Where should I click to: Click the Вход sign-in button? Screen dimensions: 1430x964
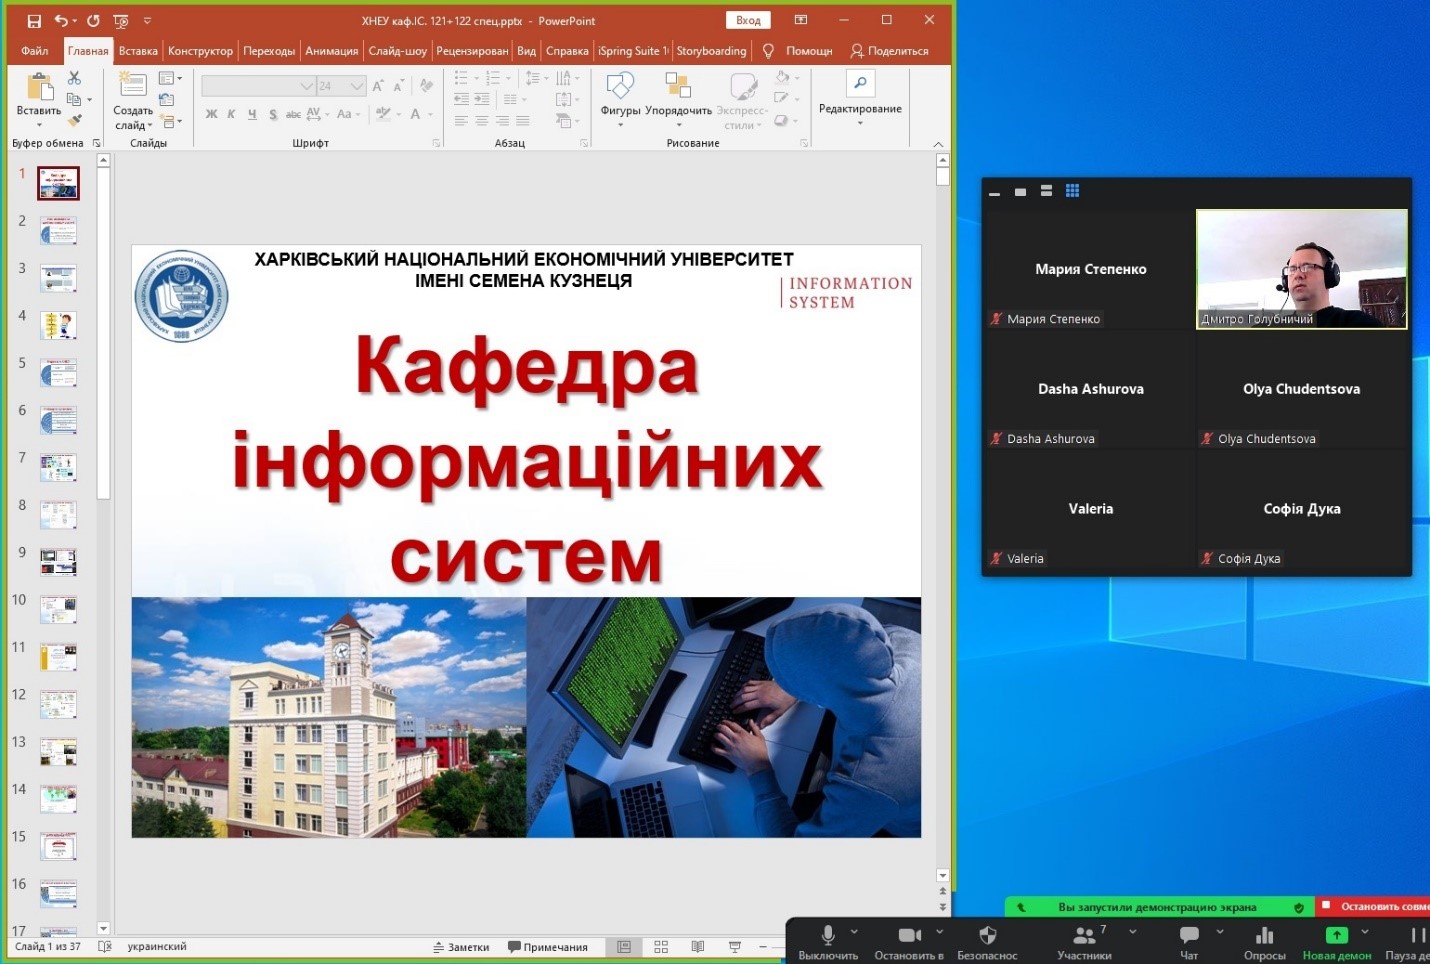(x=748, y=20)
